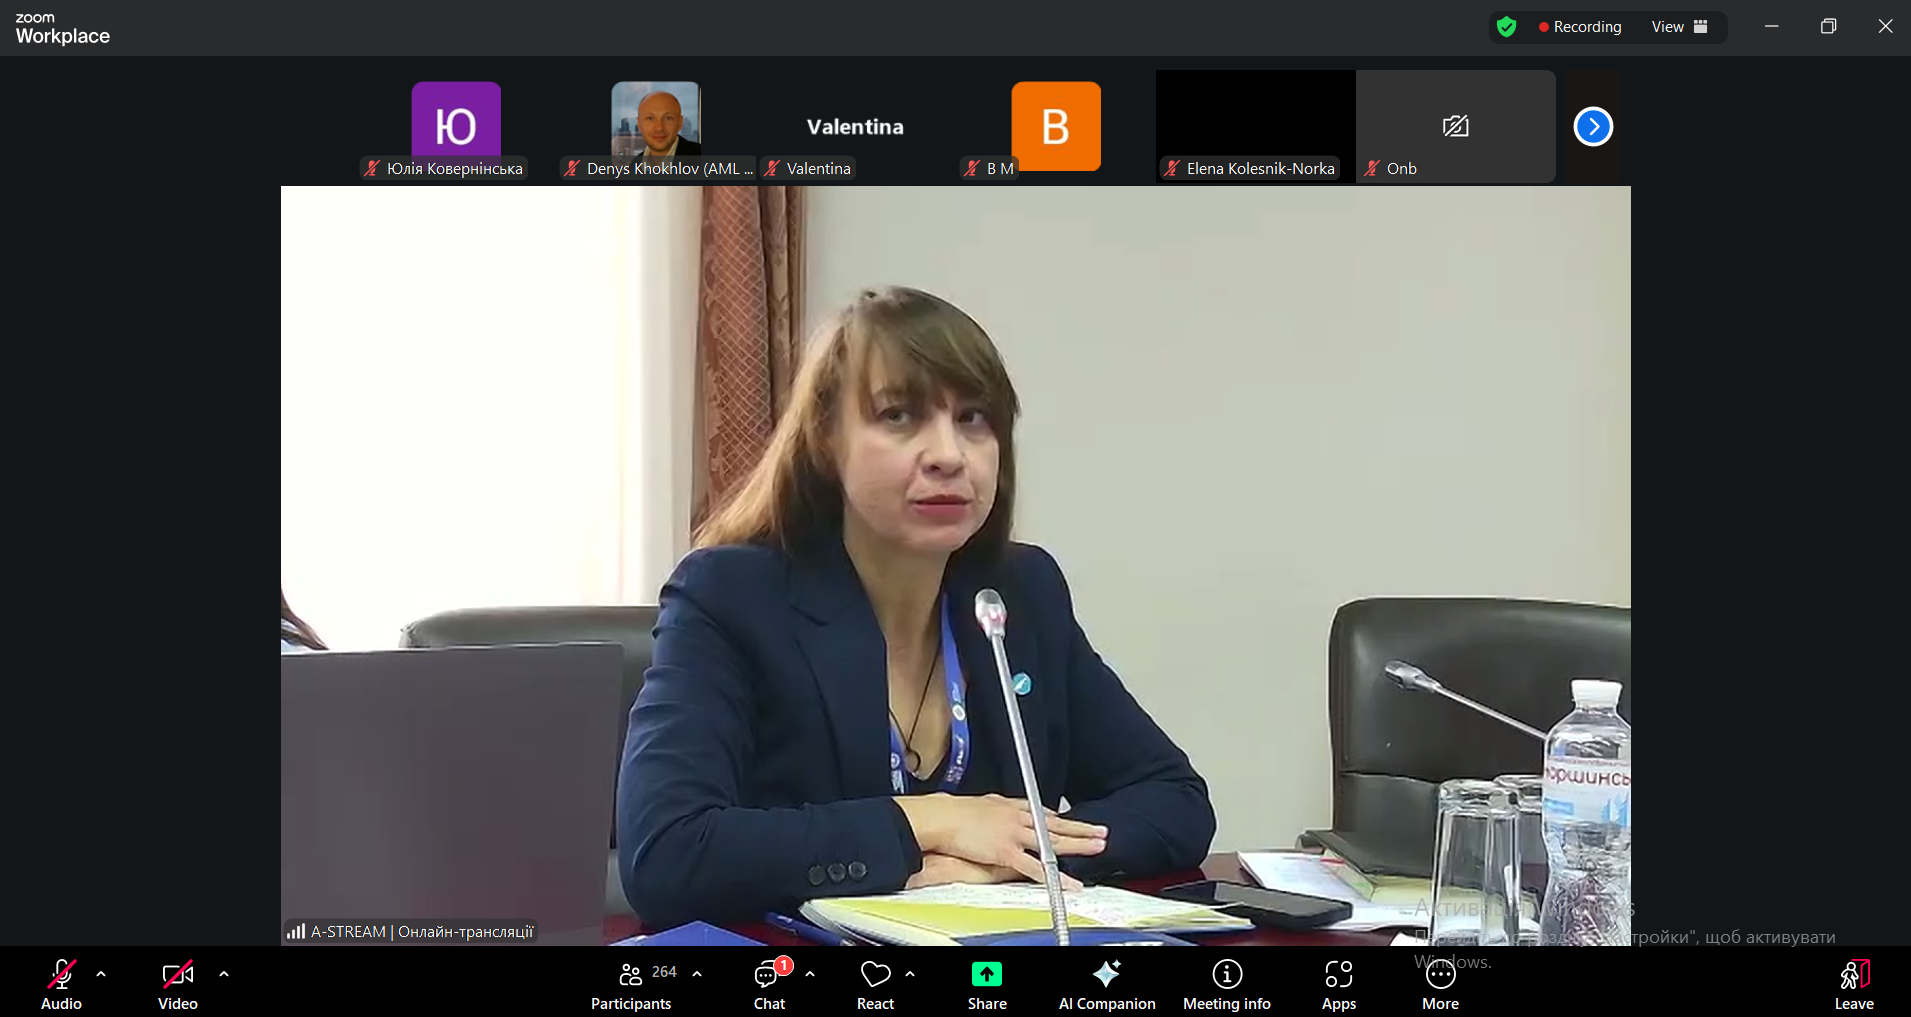Open the Participants panel
The height and width of the screenshot is (1017, 1911).
point(631,985)
